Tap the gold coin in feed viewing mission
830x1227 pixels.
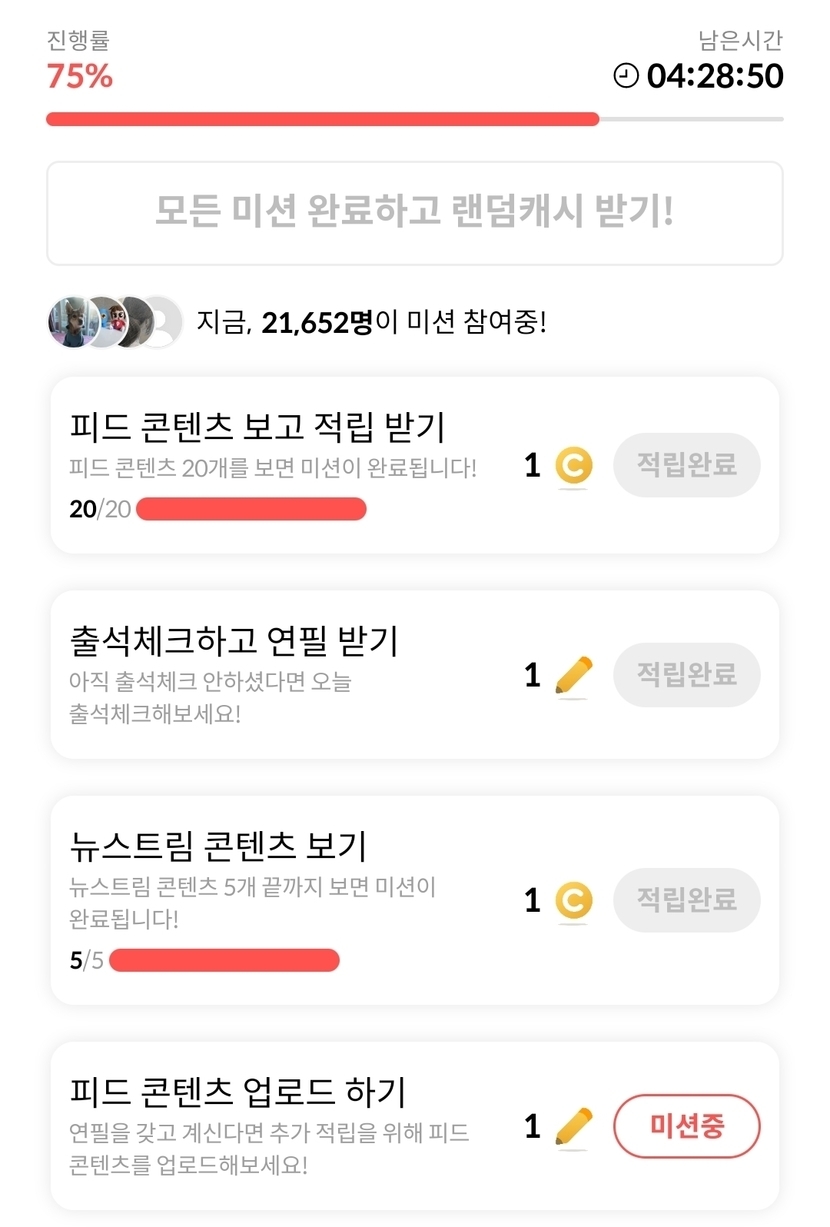tap(574, 466)
